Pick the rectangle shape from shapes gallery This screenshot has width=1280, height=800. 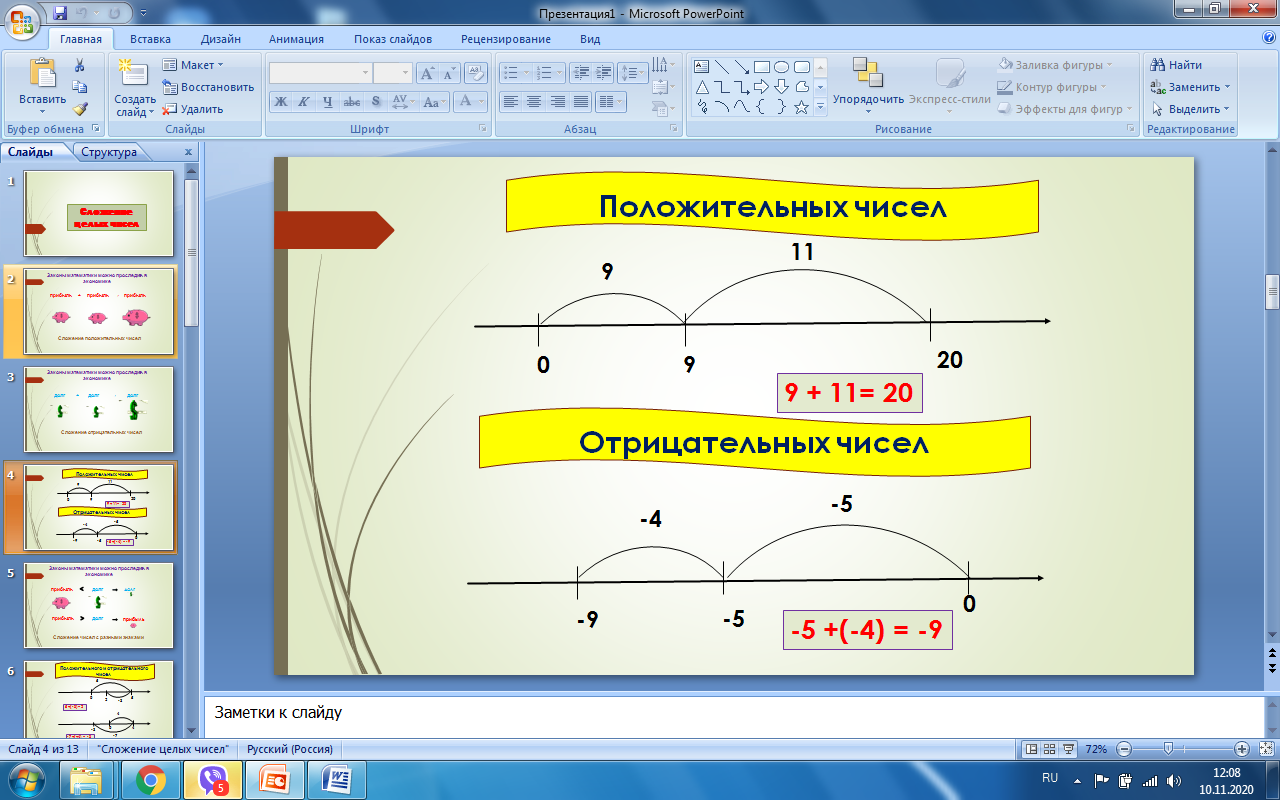[x=761, y=67]
